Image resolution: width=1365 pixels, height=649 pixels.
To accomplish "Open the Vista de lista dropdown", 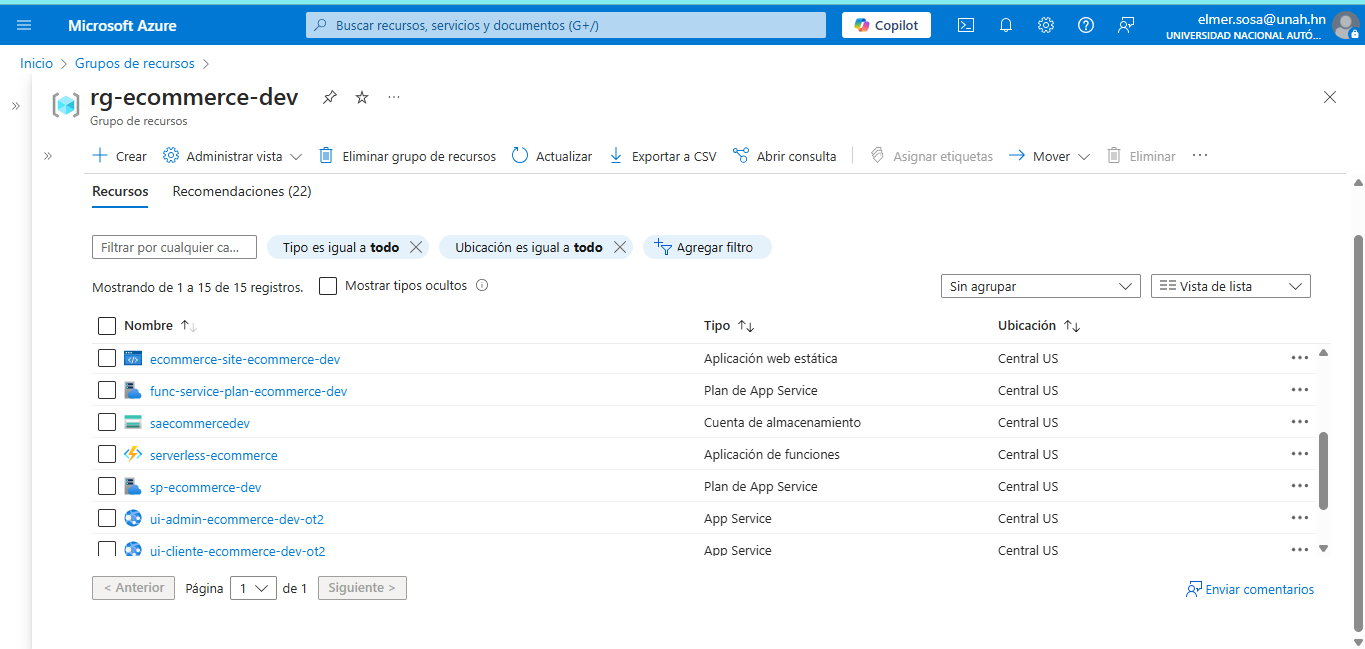I will [x=1230, y=285].
